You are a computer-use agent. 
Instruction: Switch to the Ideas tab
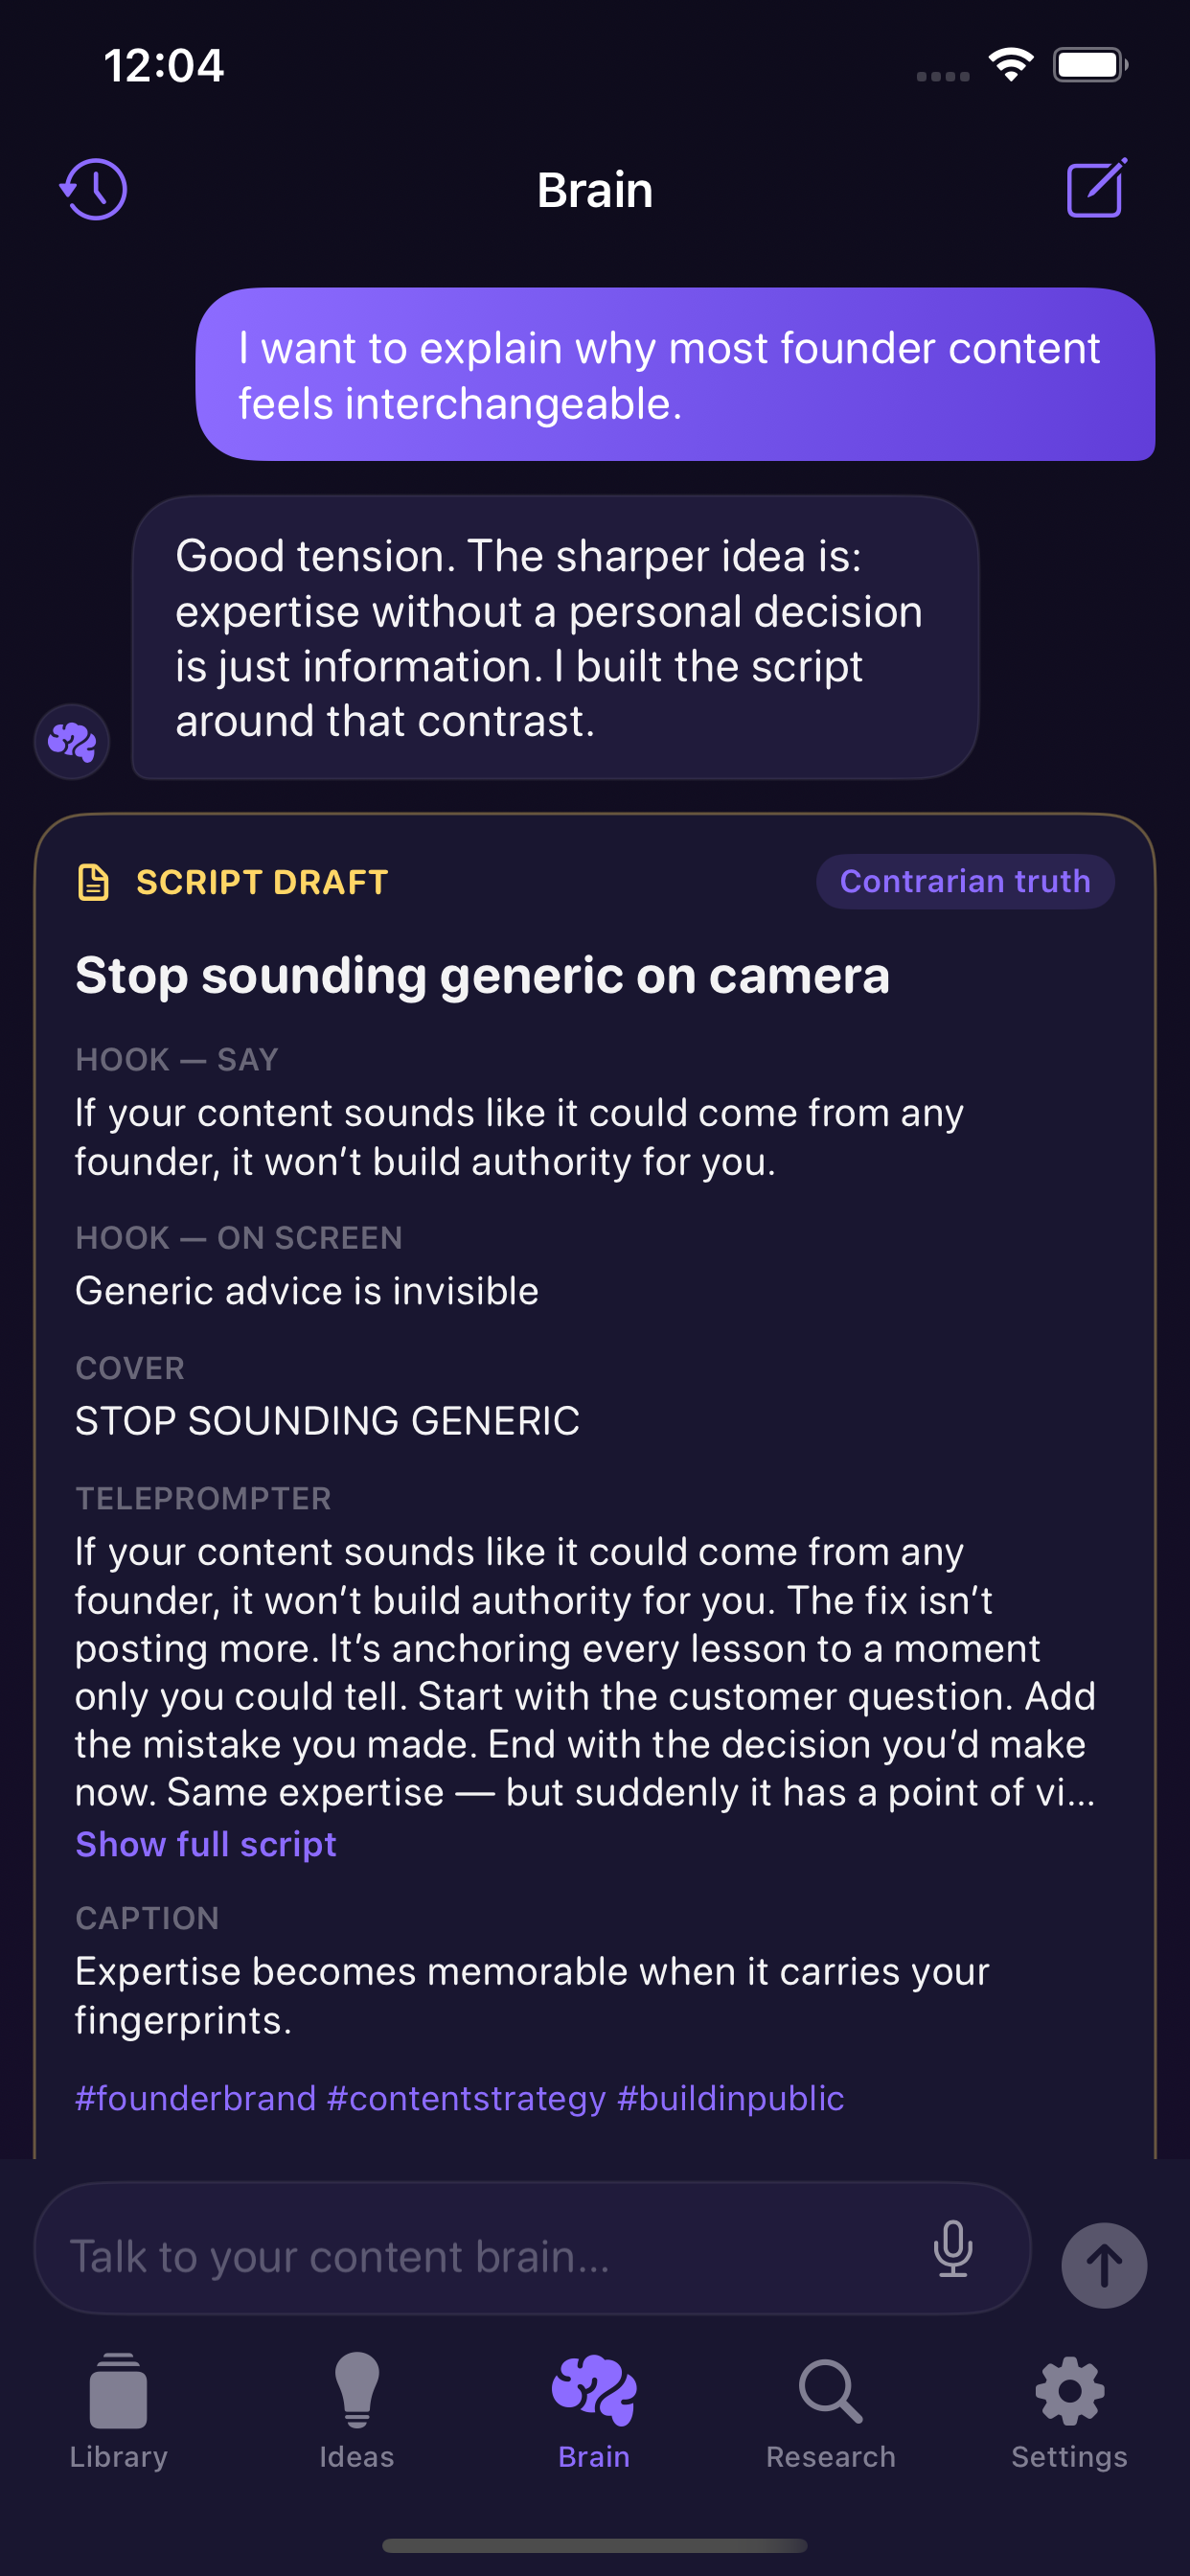357,2412
